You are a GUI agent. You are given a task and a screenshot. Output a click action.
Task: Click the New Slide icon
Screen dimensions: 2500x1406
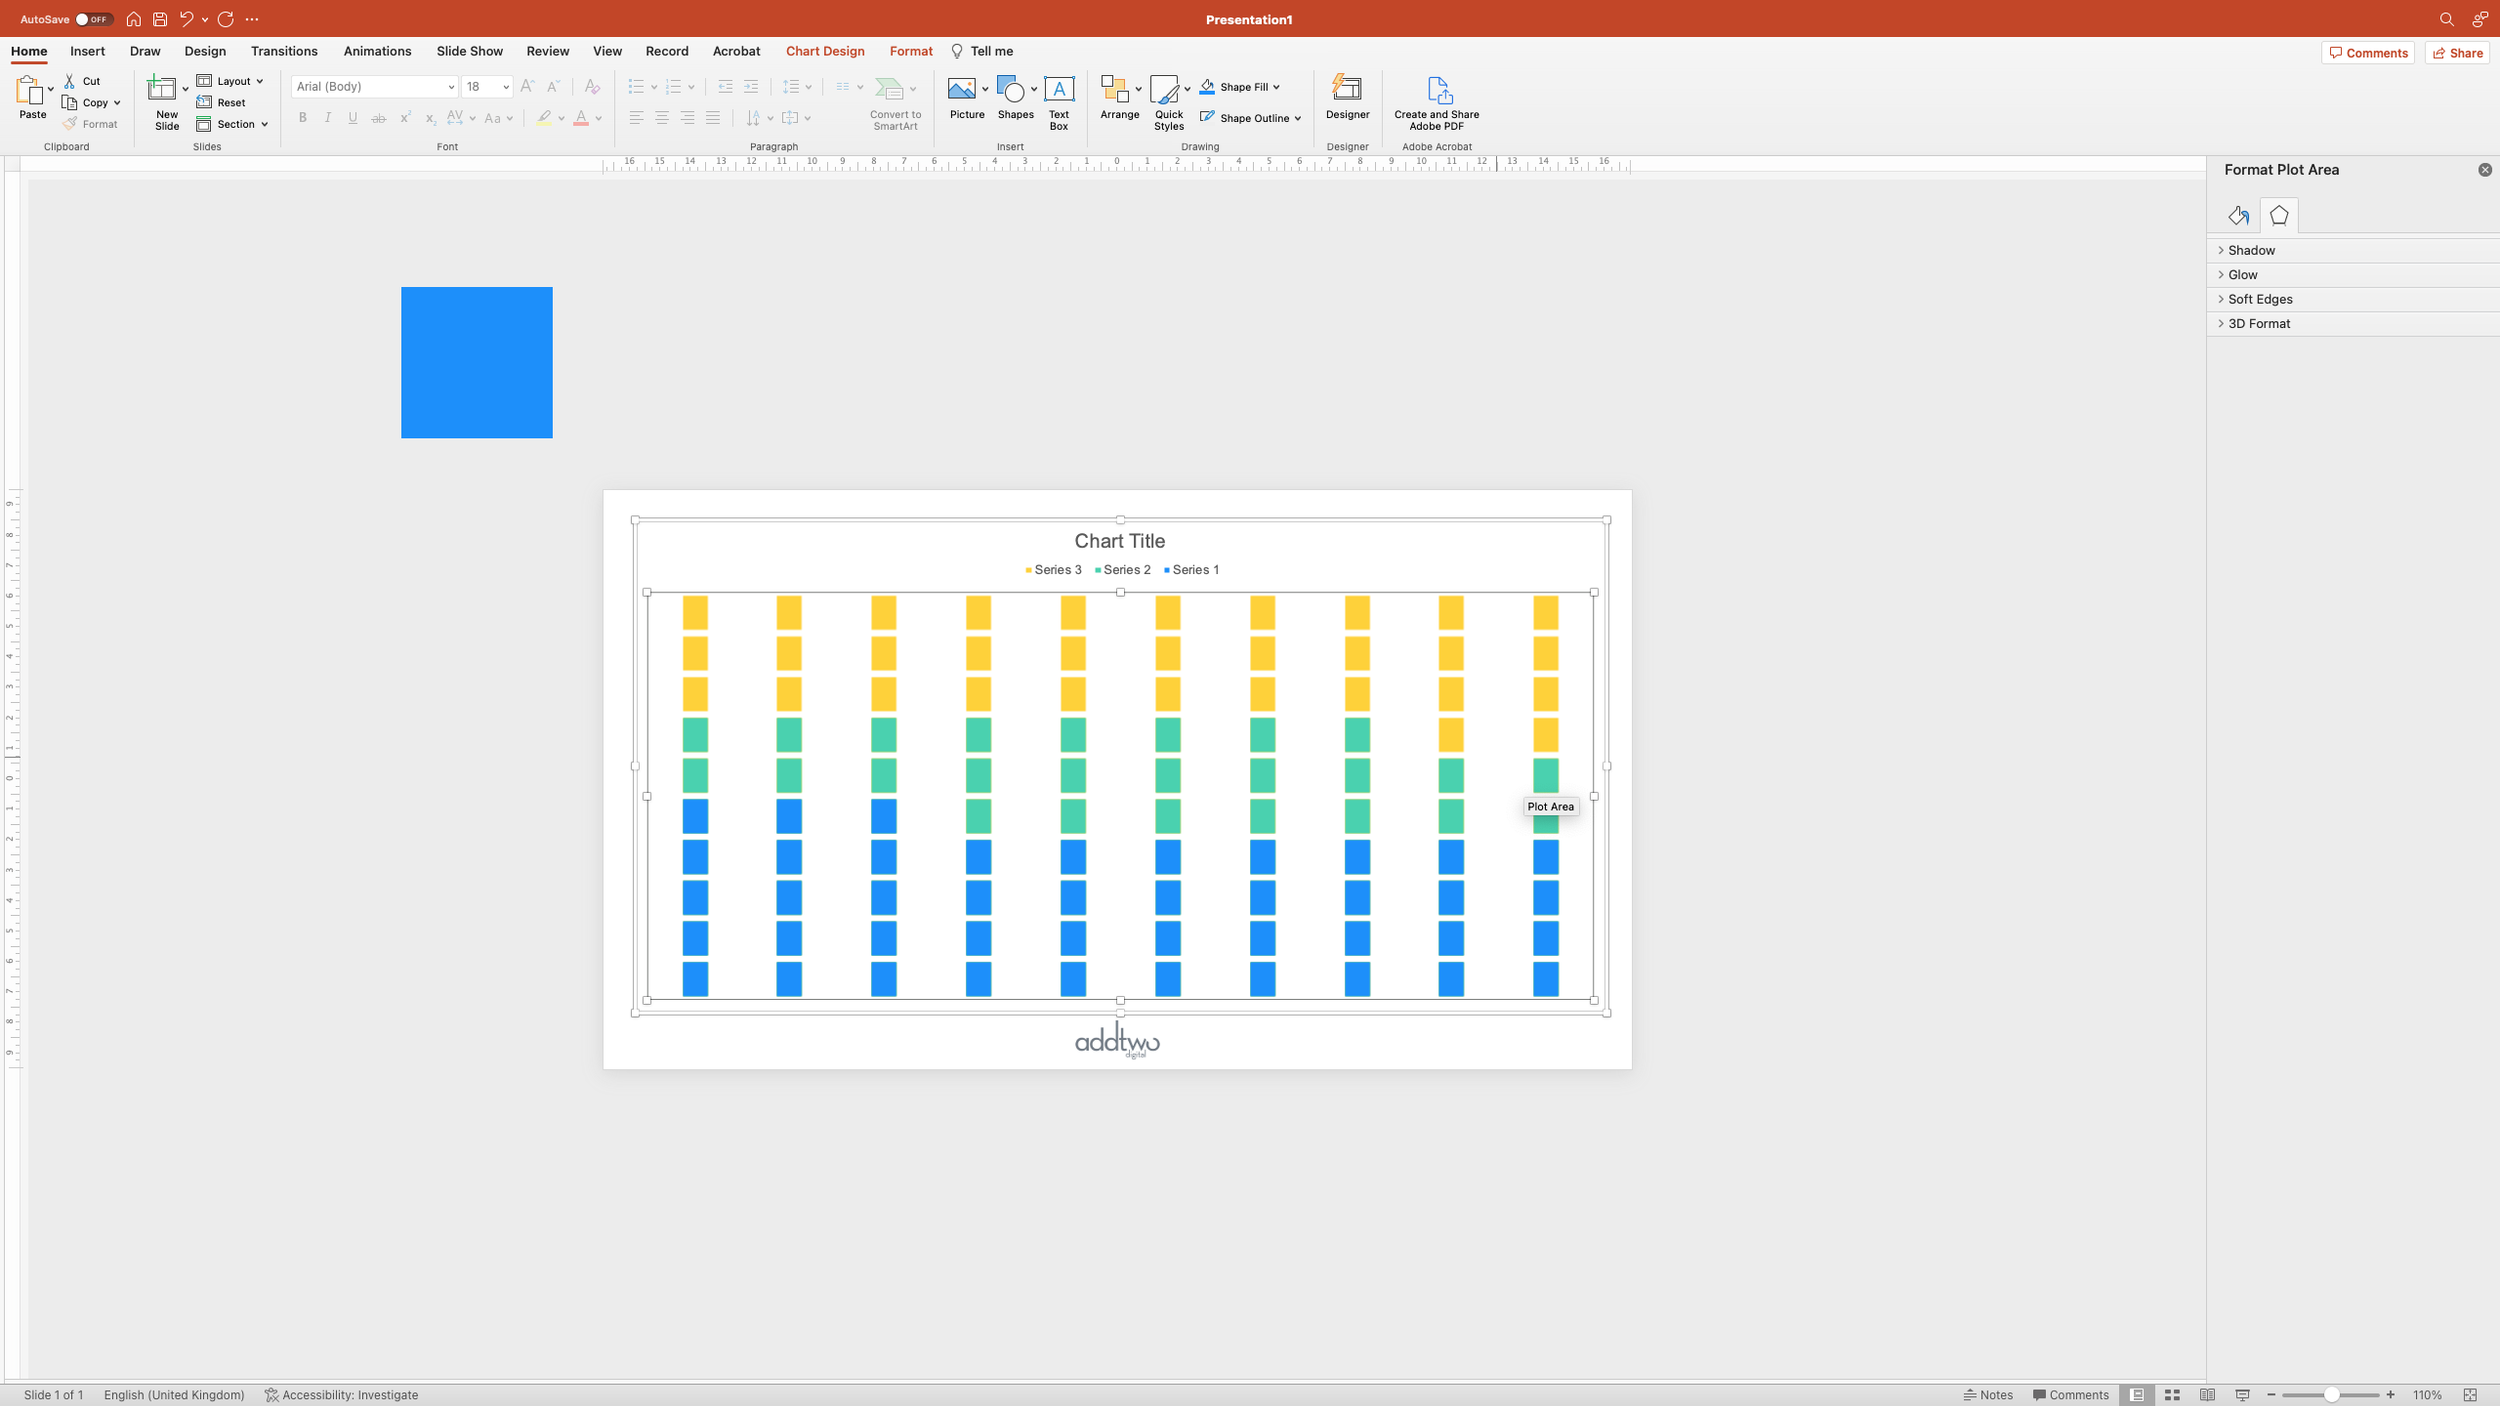(161, 89)
